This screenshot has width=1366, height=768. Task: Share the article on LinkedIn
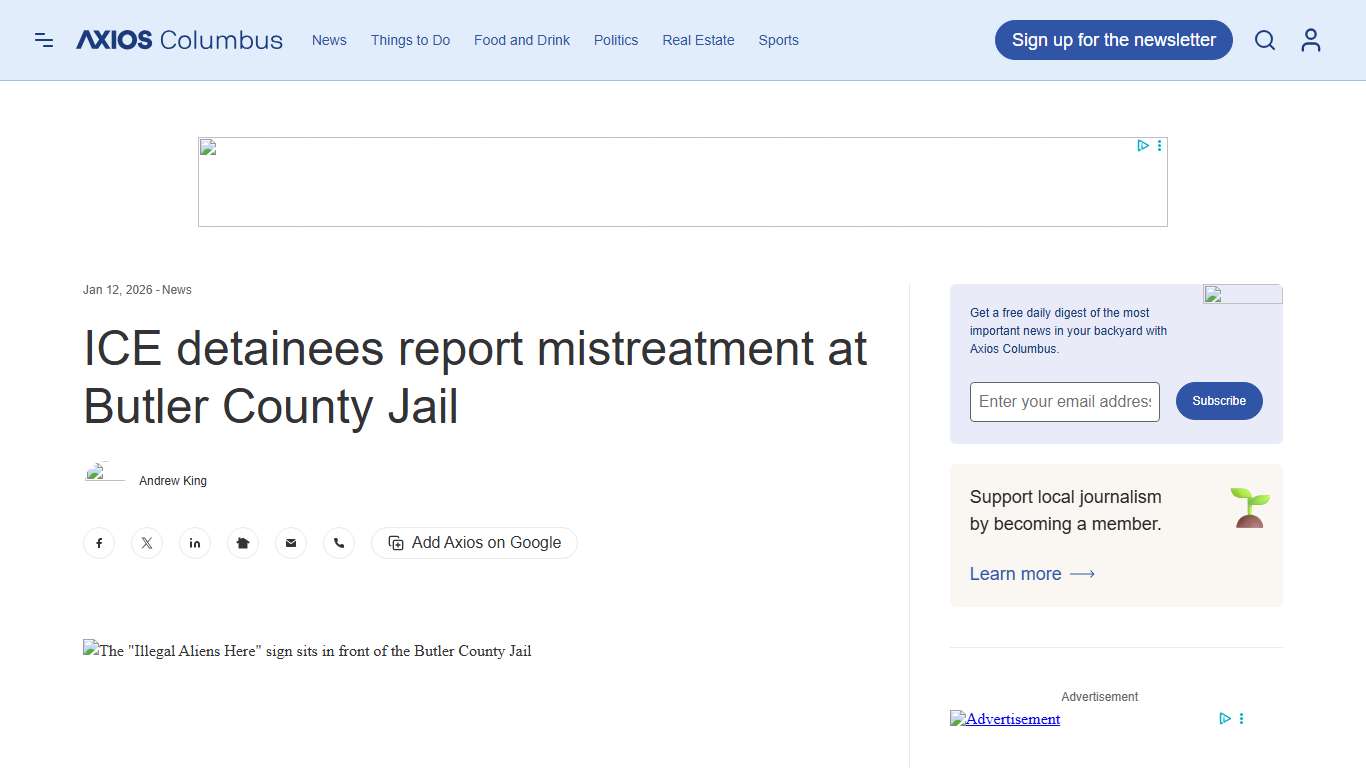(195, 543)
